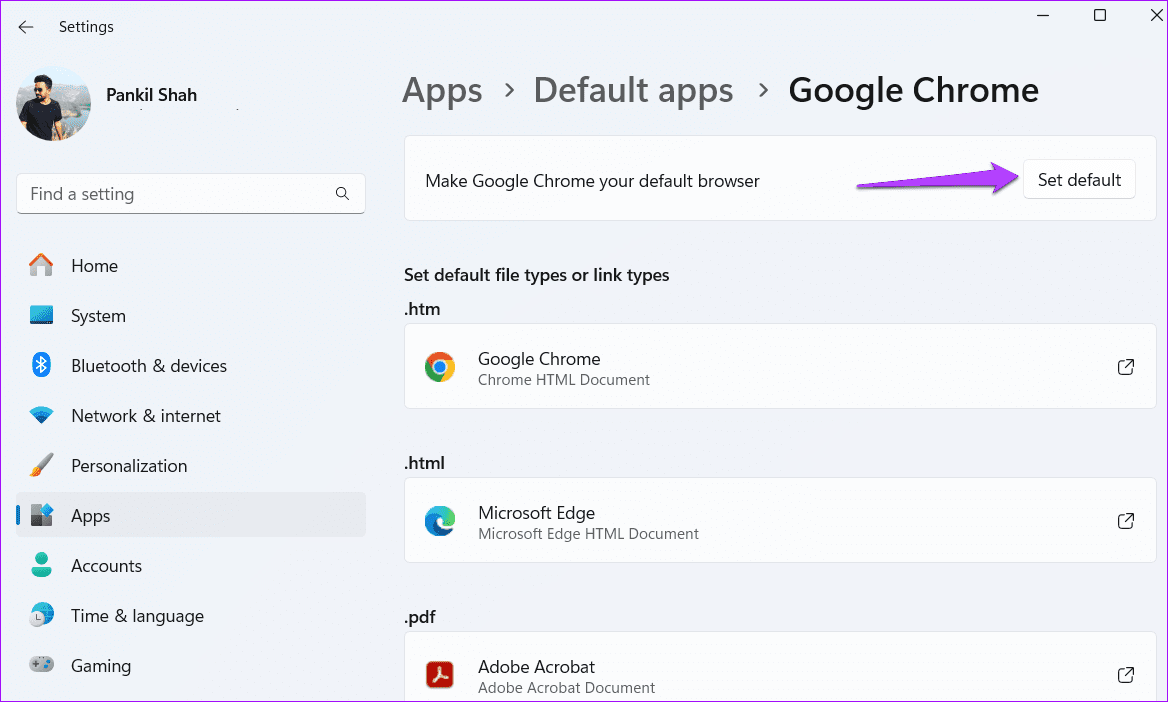Image resolution: width=1168 pixels, height=702 pixels.
Task: Click the Microsoft Edge icon for .html
Action: pyautogui.click(x=440, y=520)
